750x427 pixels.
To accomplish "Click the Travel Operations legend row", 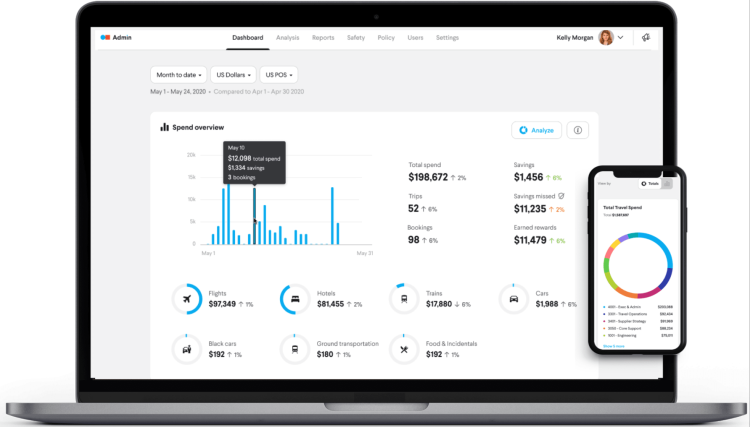I will tap(638, 314).
